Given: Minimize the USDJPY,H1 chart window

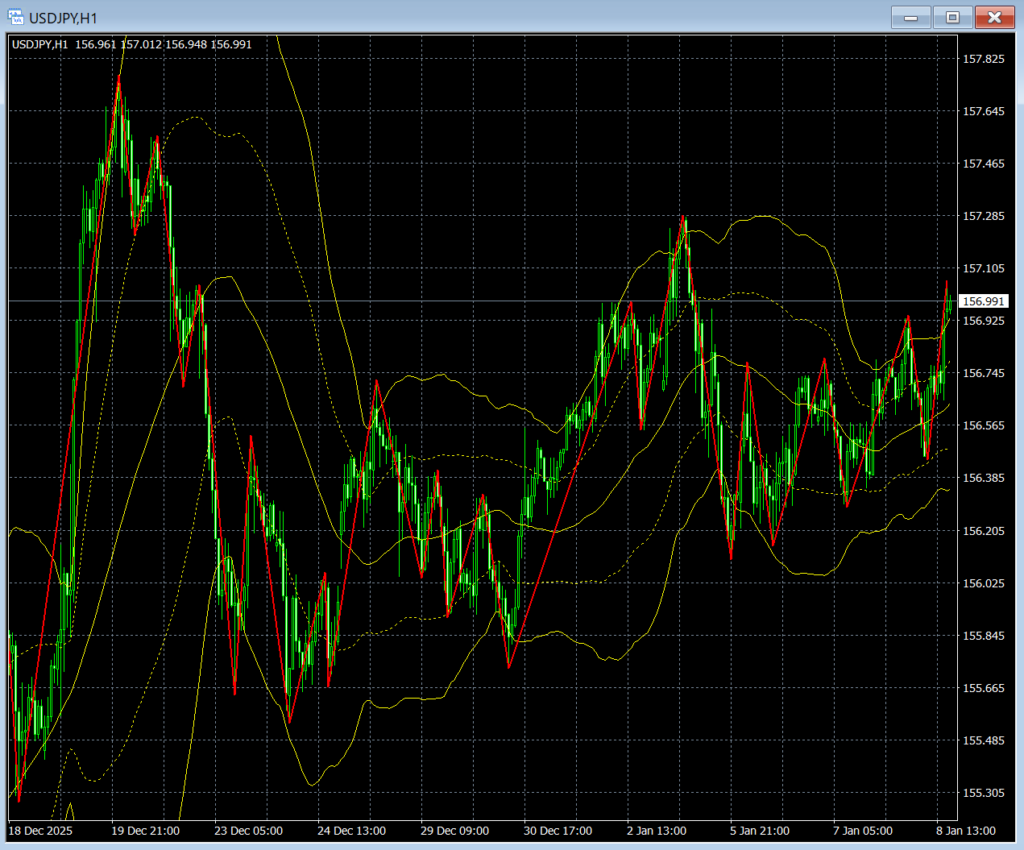Looking at the screenshot, I should coord(910,17).
